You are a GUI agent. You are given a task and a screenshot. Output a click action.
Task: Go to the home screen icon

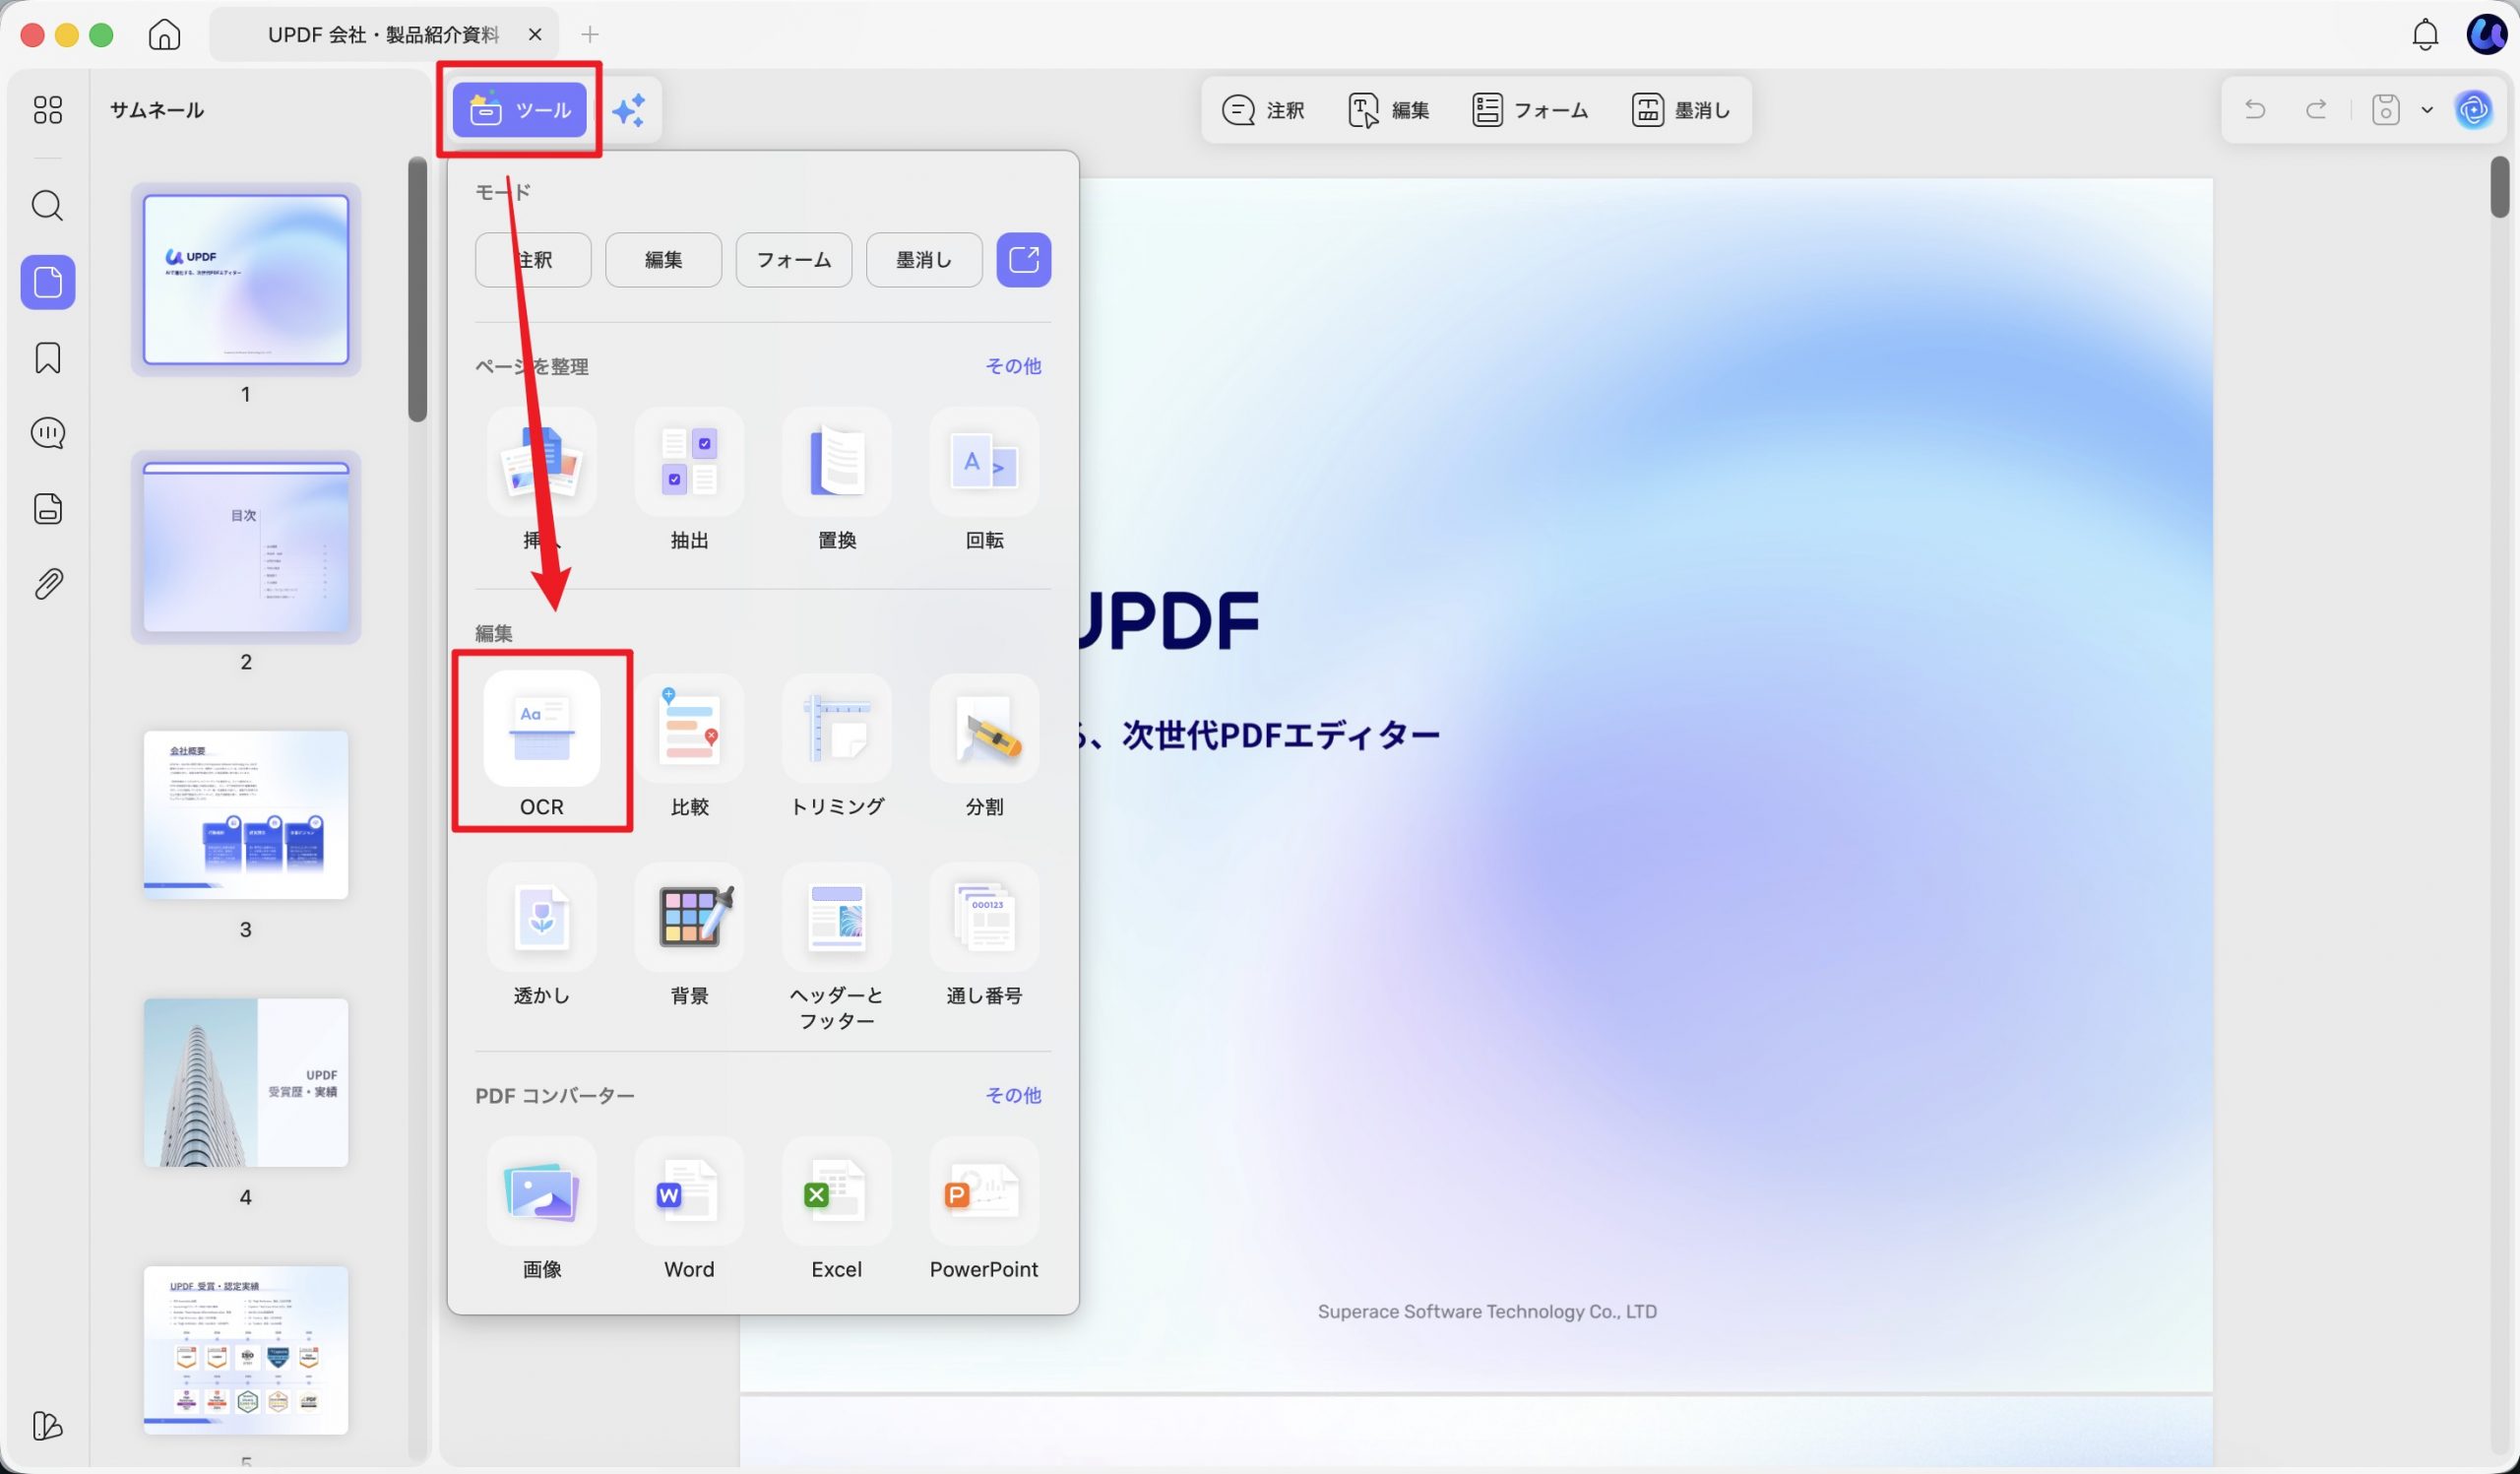pyautogui.click(x=164, y=35)
